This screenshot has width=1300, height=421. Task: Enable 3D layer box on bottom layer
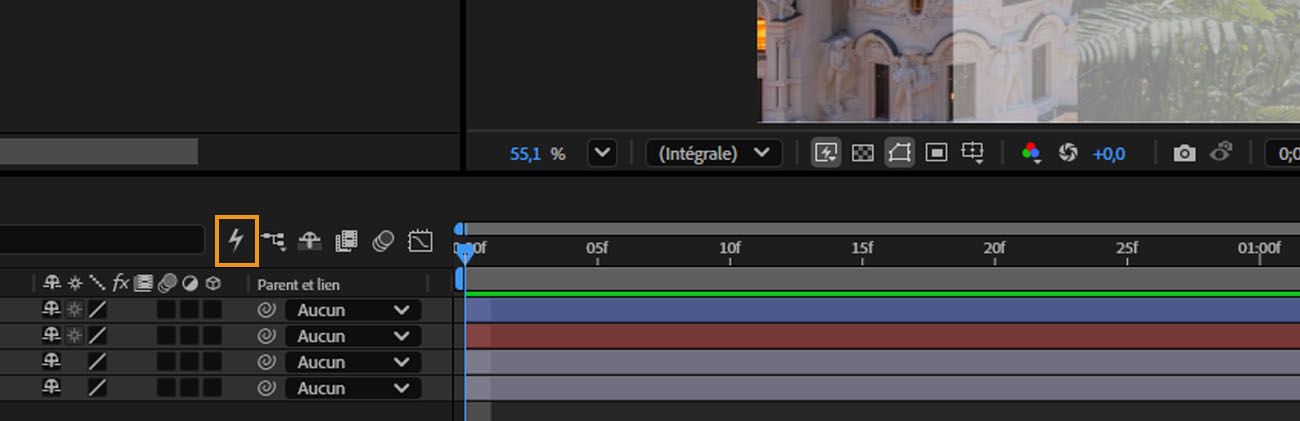[212, 388]
